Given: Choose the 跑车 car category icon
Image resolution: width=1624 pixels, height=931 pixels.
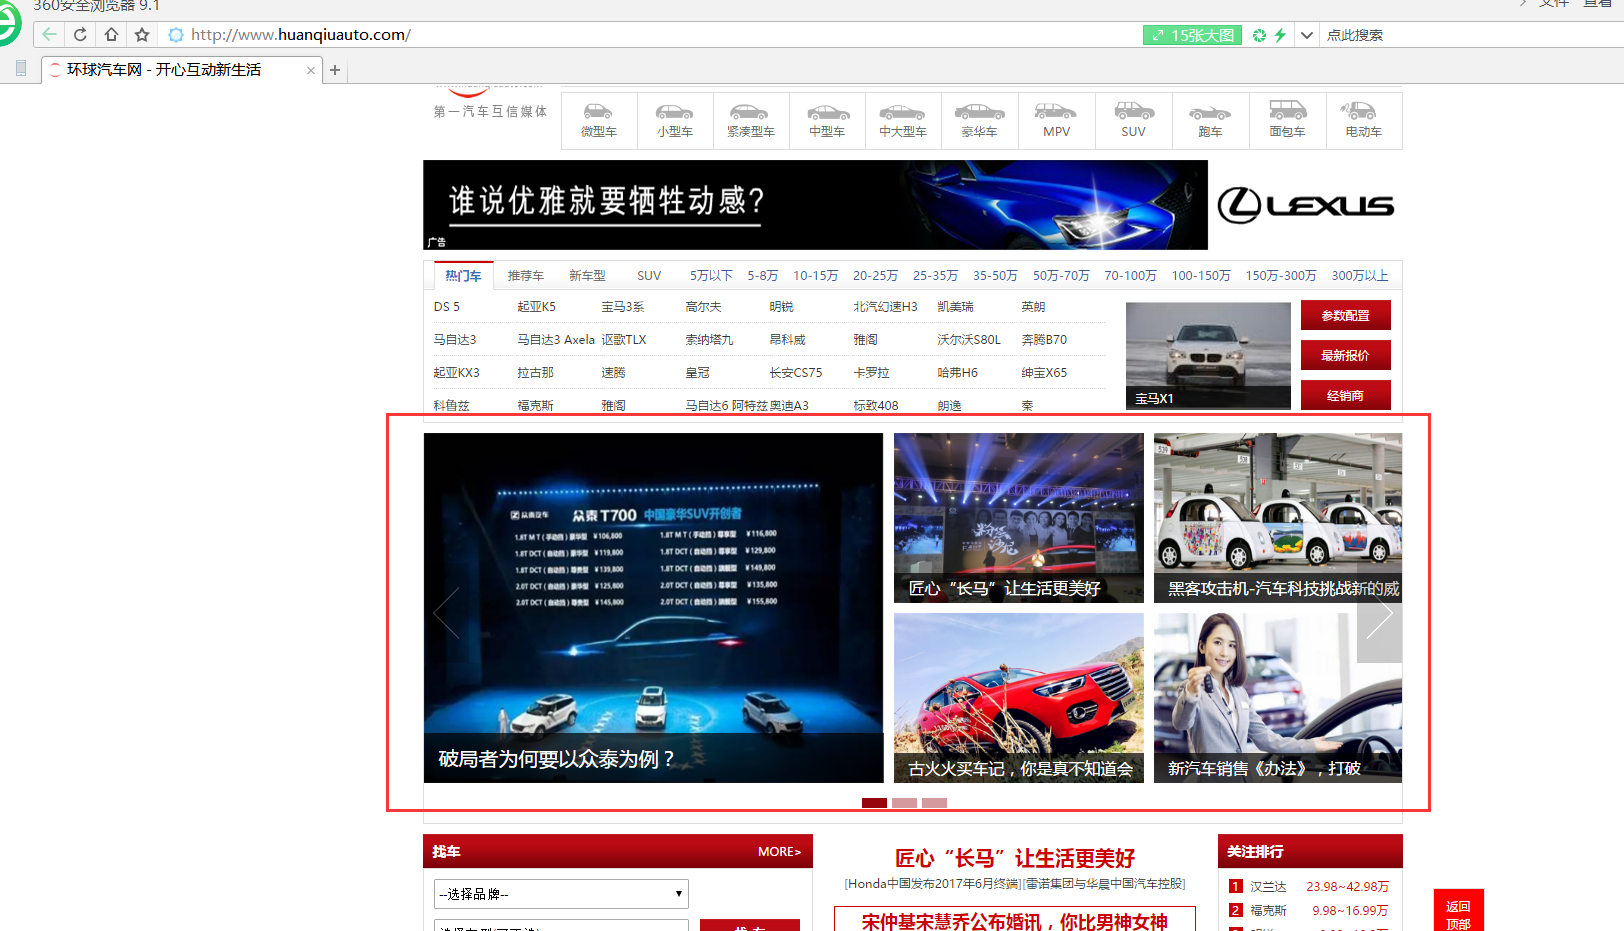Looking at the screenshot, I should click(1211, 120).
